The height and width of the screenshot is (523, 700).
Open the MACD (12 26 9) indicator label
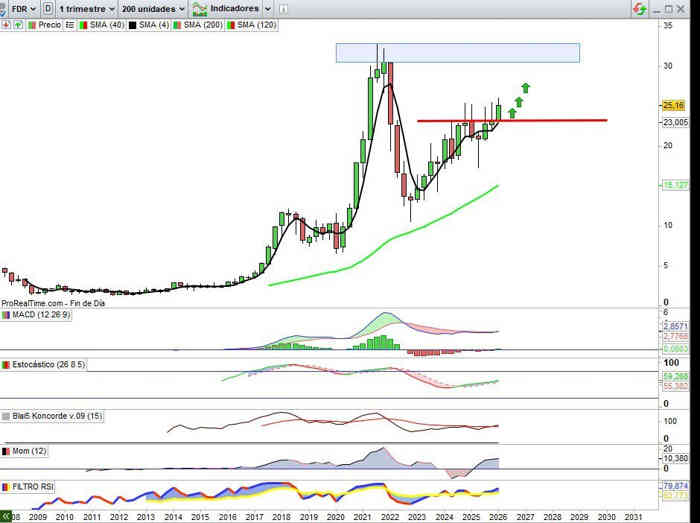click(41, 315)
